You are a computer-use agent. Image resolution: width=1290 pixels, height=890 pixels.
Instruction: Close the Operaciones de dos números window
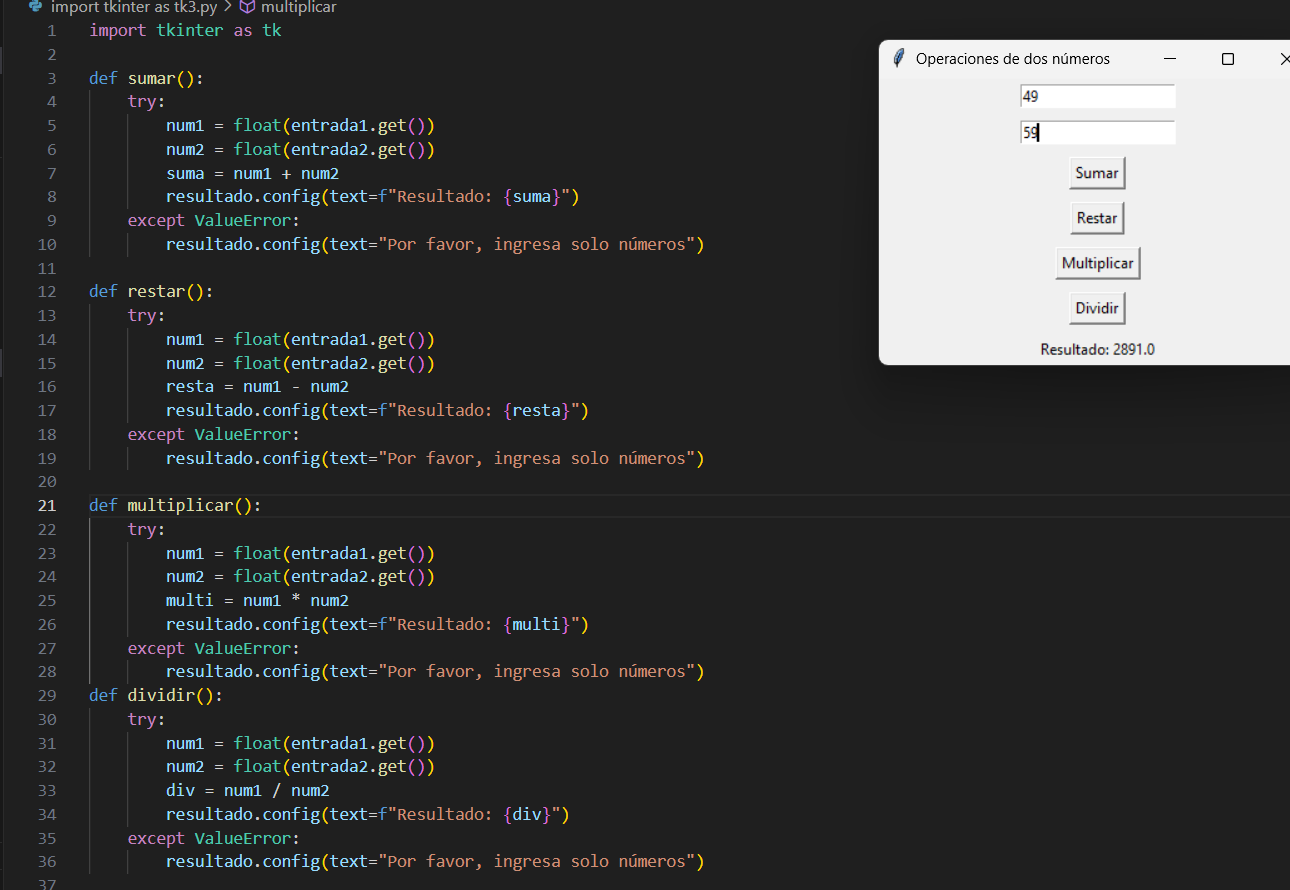coord(1282,59)
